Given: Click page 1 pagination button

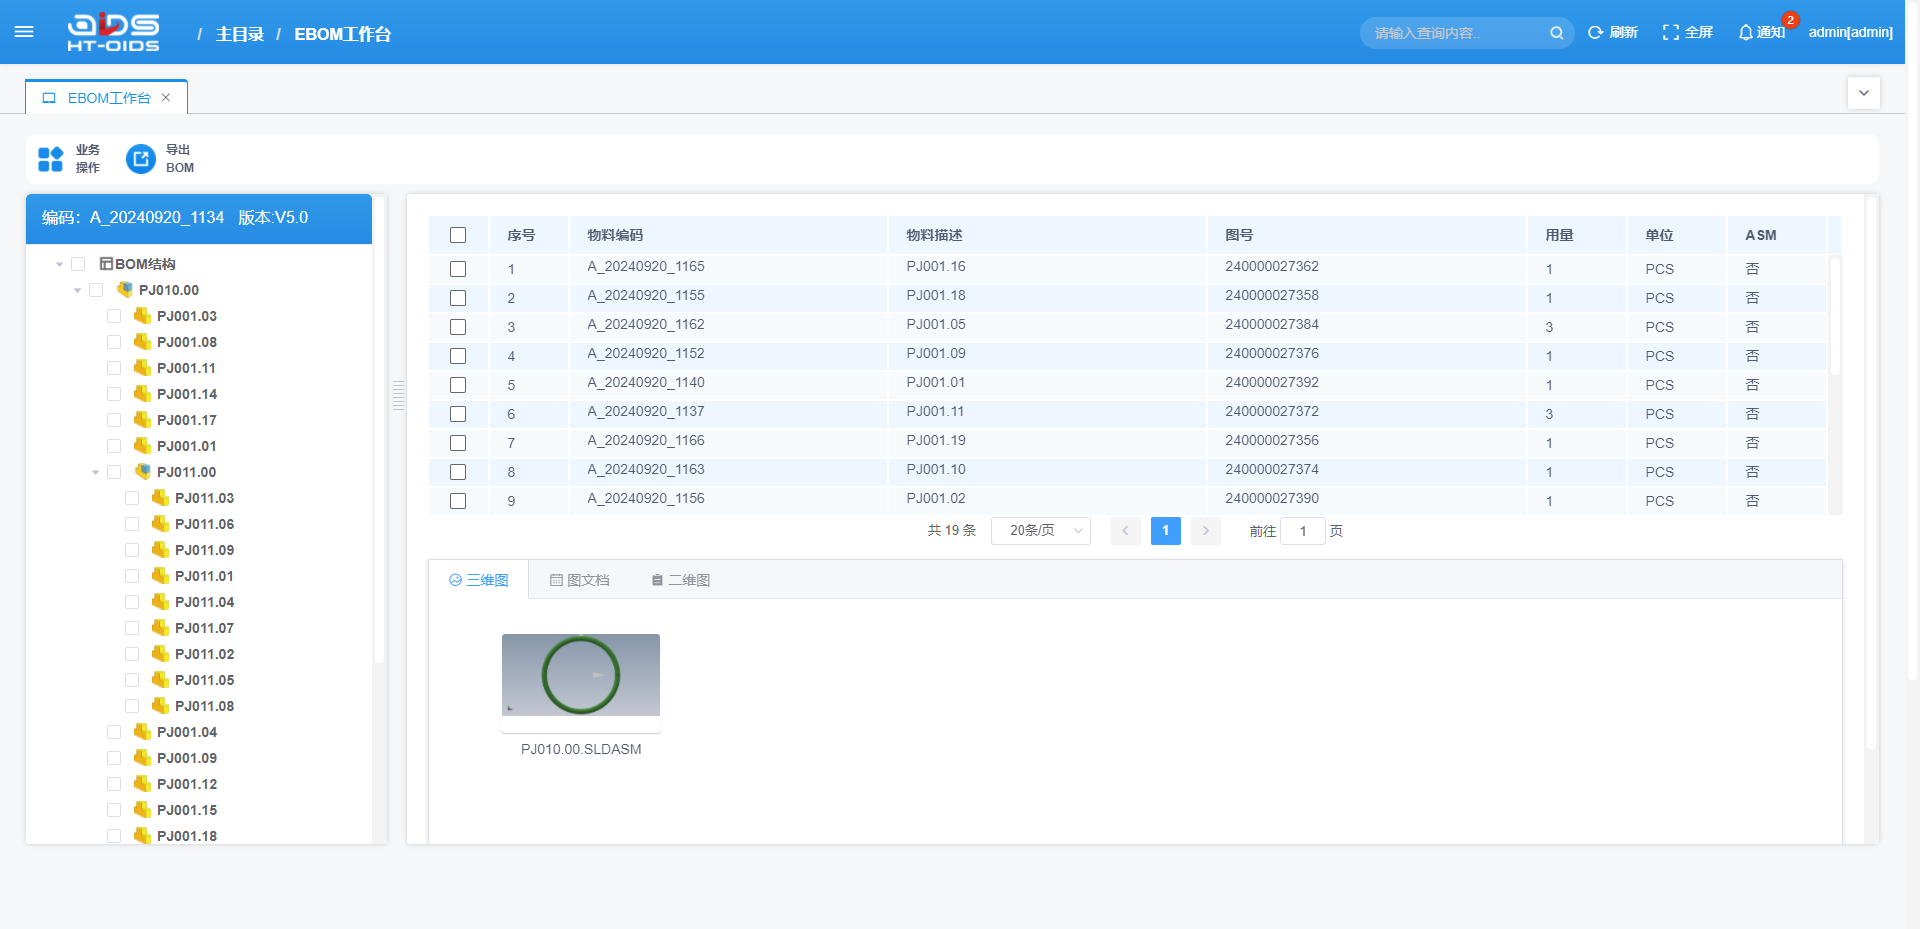Looking at the screenshot, I should click(1165, 531).
